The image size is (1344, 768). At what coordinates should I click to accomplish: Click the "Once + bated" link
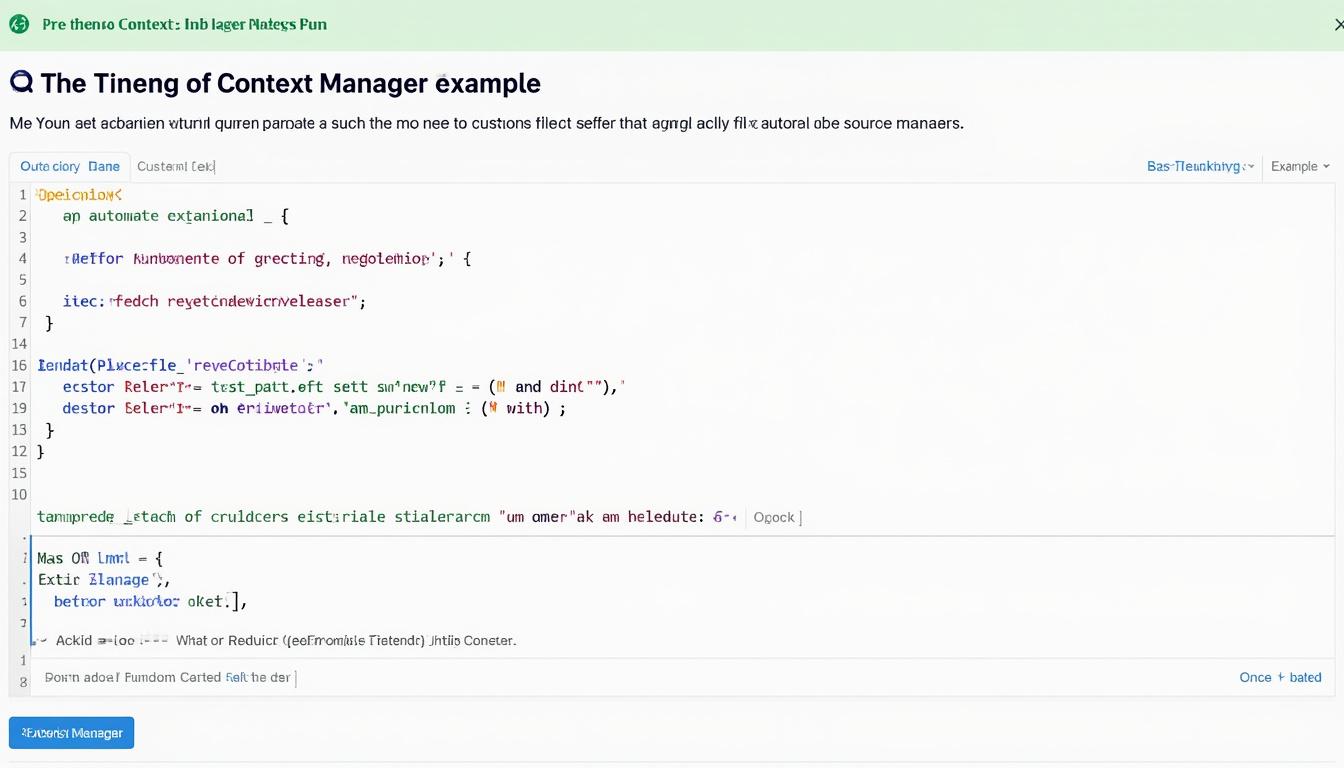1280,677
